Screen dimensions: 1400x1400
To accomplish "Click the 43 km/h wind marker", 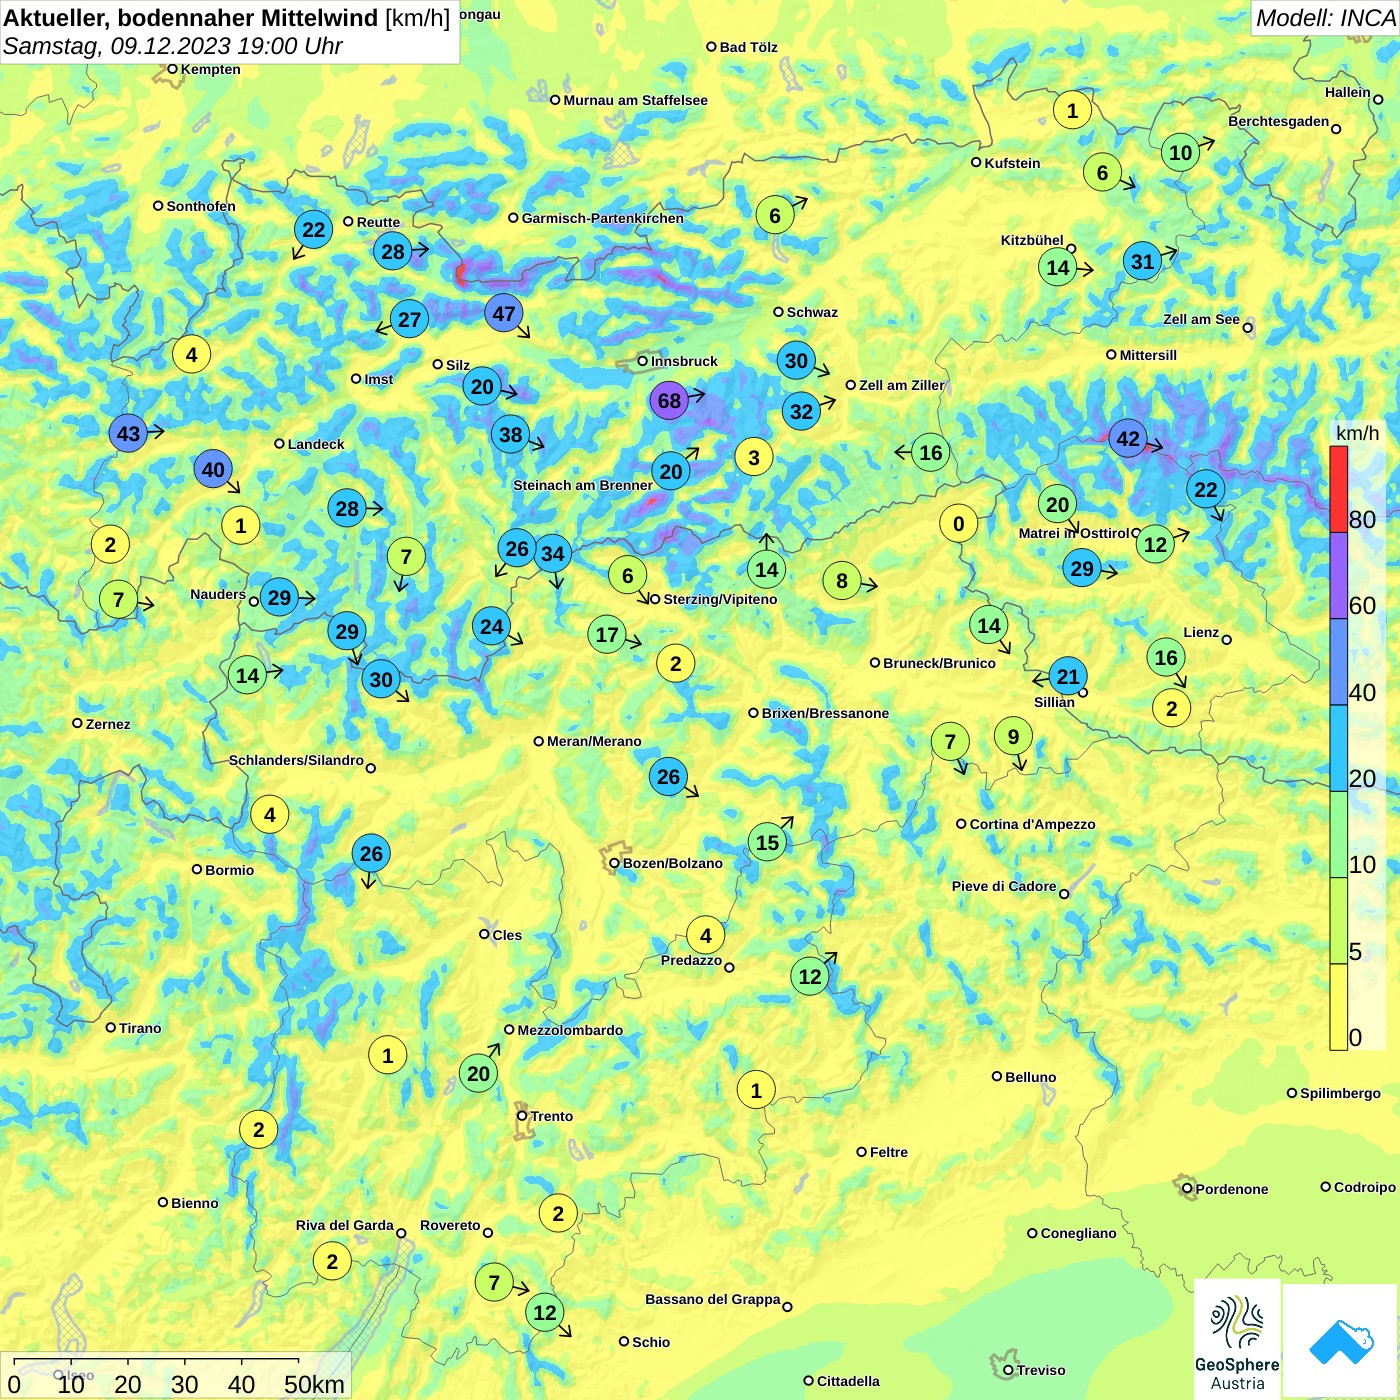I will (x=129, y=434).
